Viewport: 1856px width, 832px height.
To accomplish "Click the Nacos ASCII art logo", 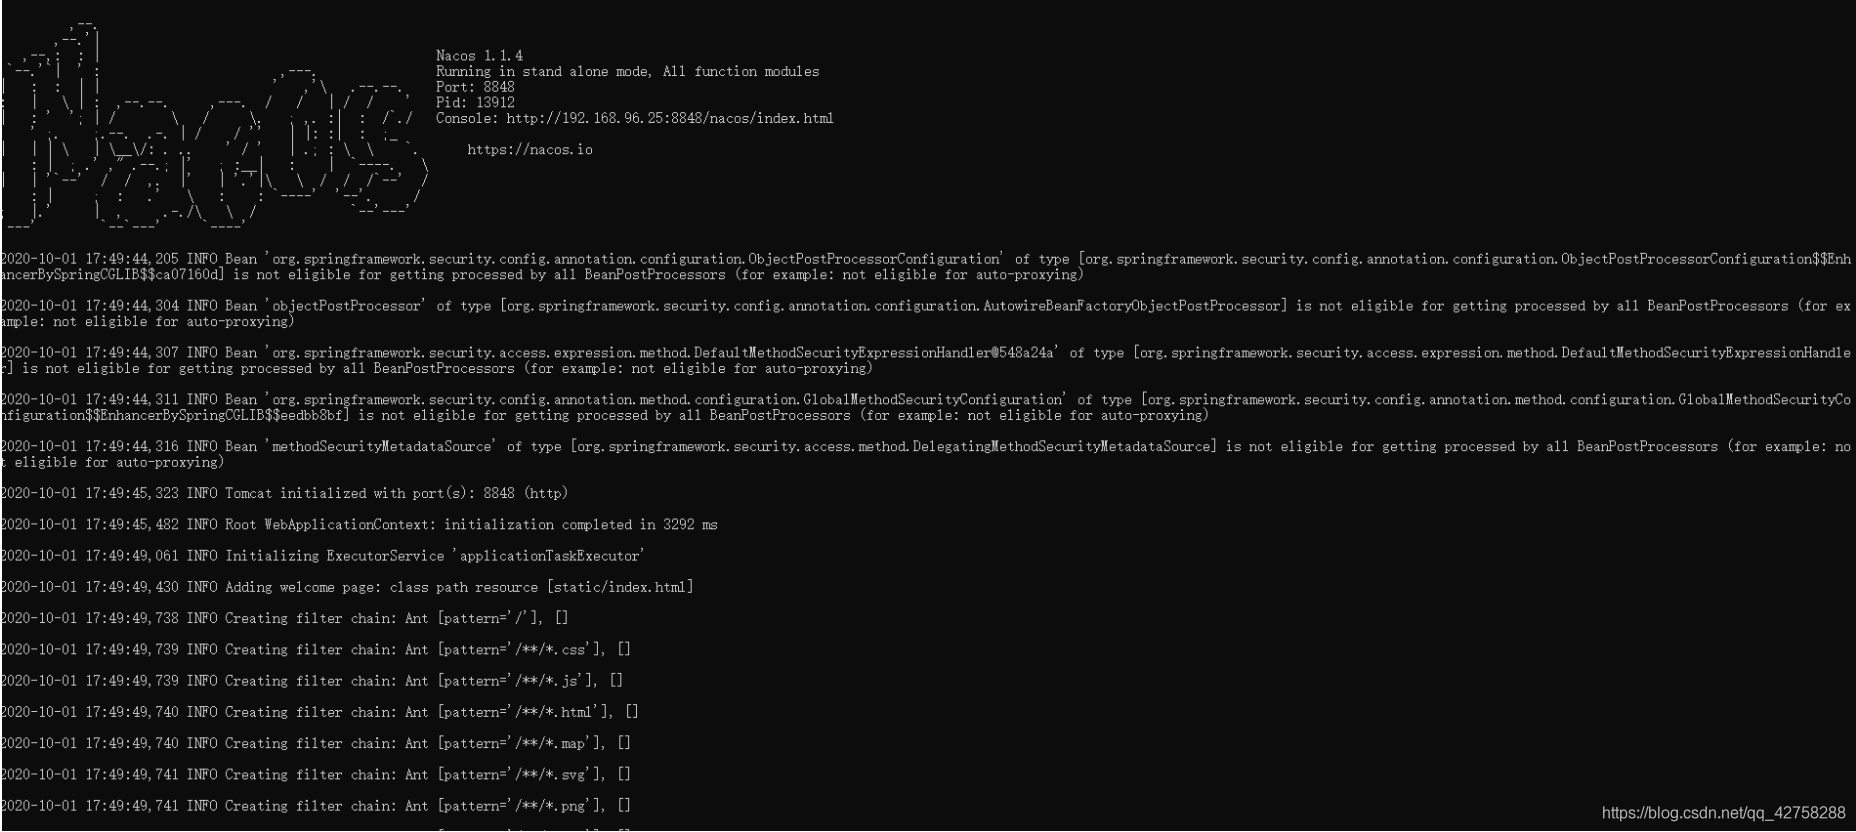I will [213, 125].
